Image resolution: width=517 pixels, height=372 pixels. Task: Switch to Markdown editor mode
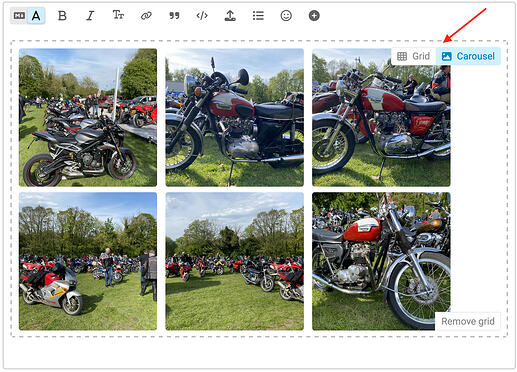(19, 16)
